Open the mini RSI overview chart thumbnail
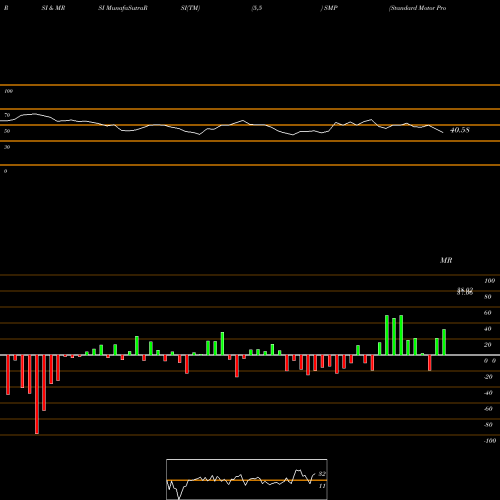 click(247, 479)
